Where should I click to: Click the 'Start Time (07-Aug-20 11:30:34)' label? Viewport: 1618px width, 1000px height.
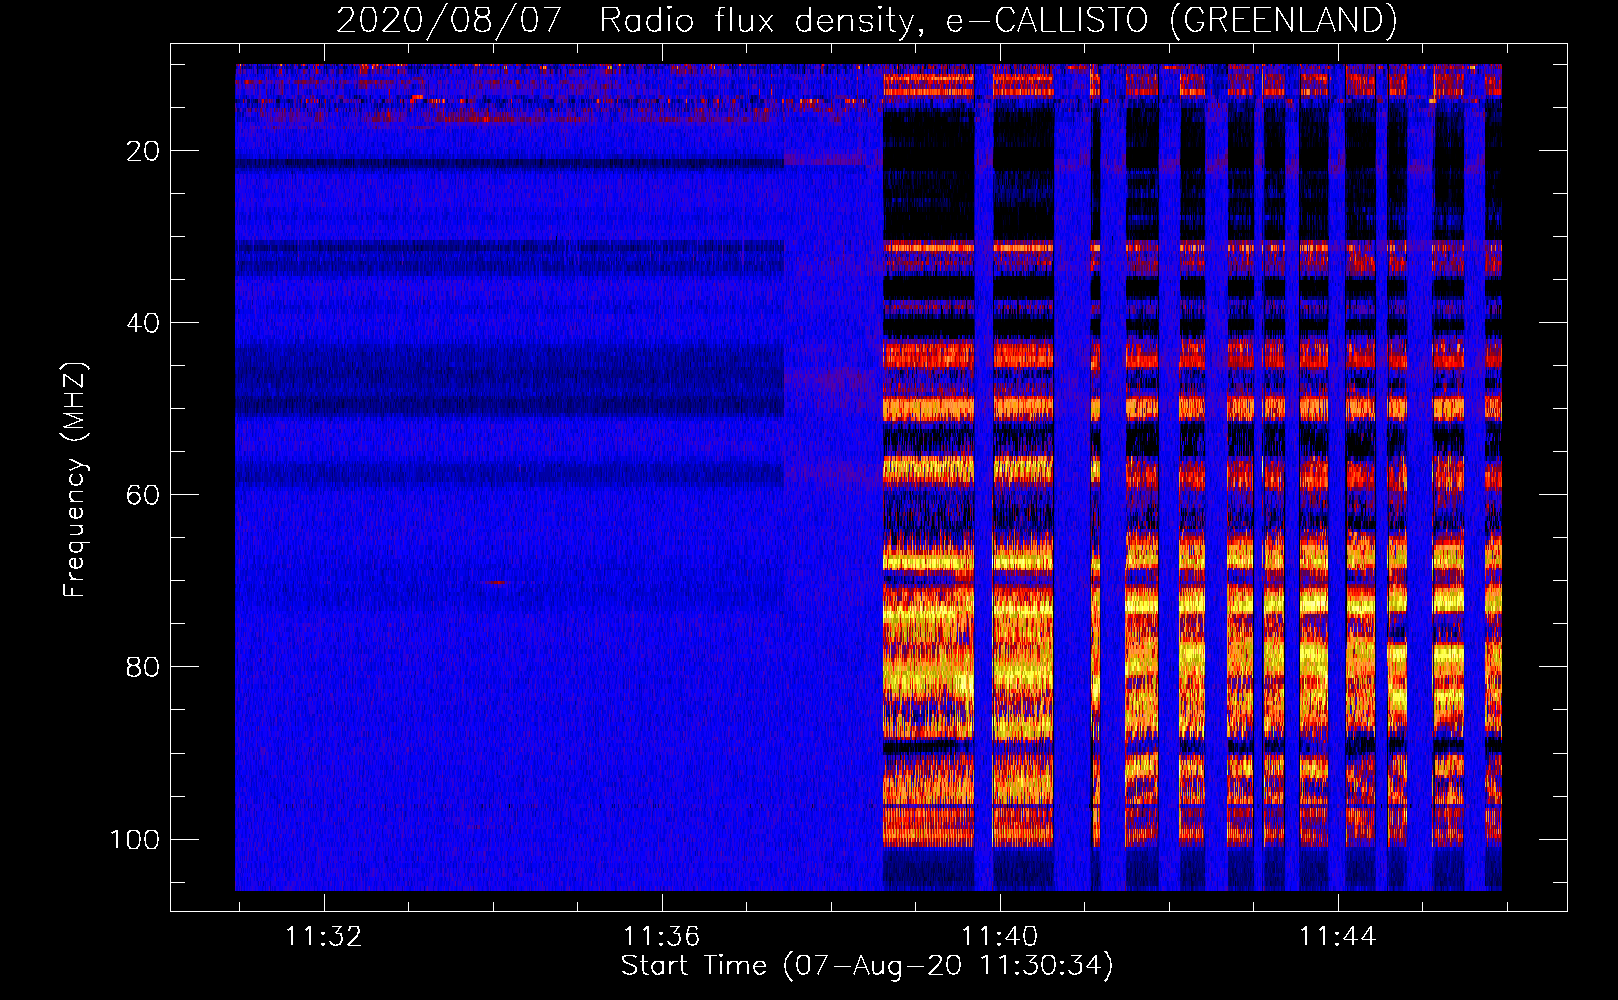point(867,966)
